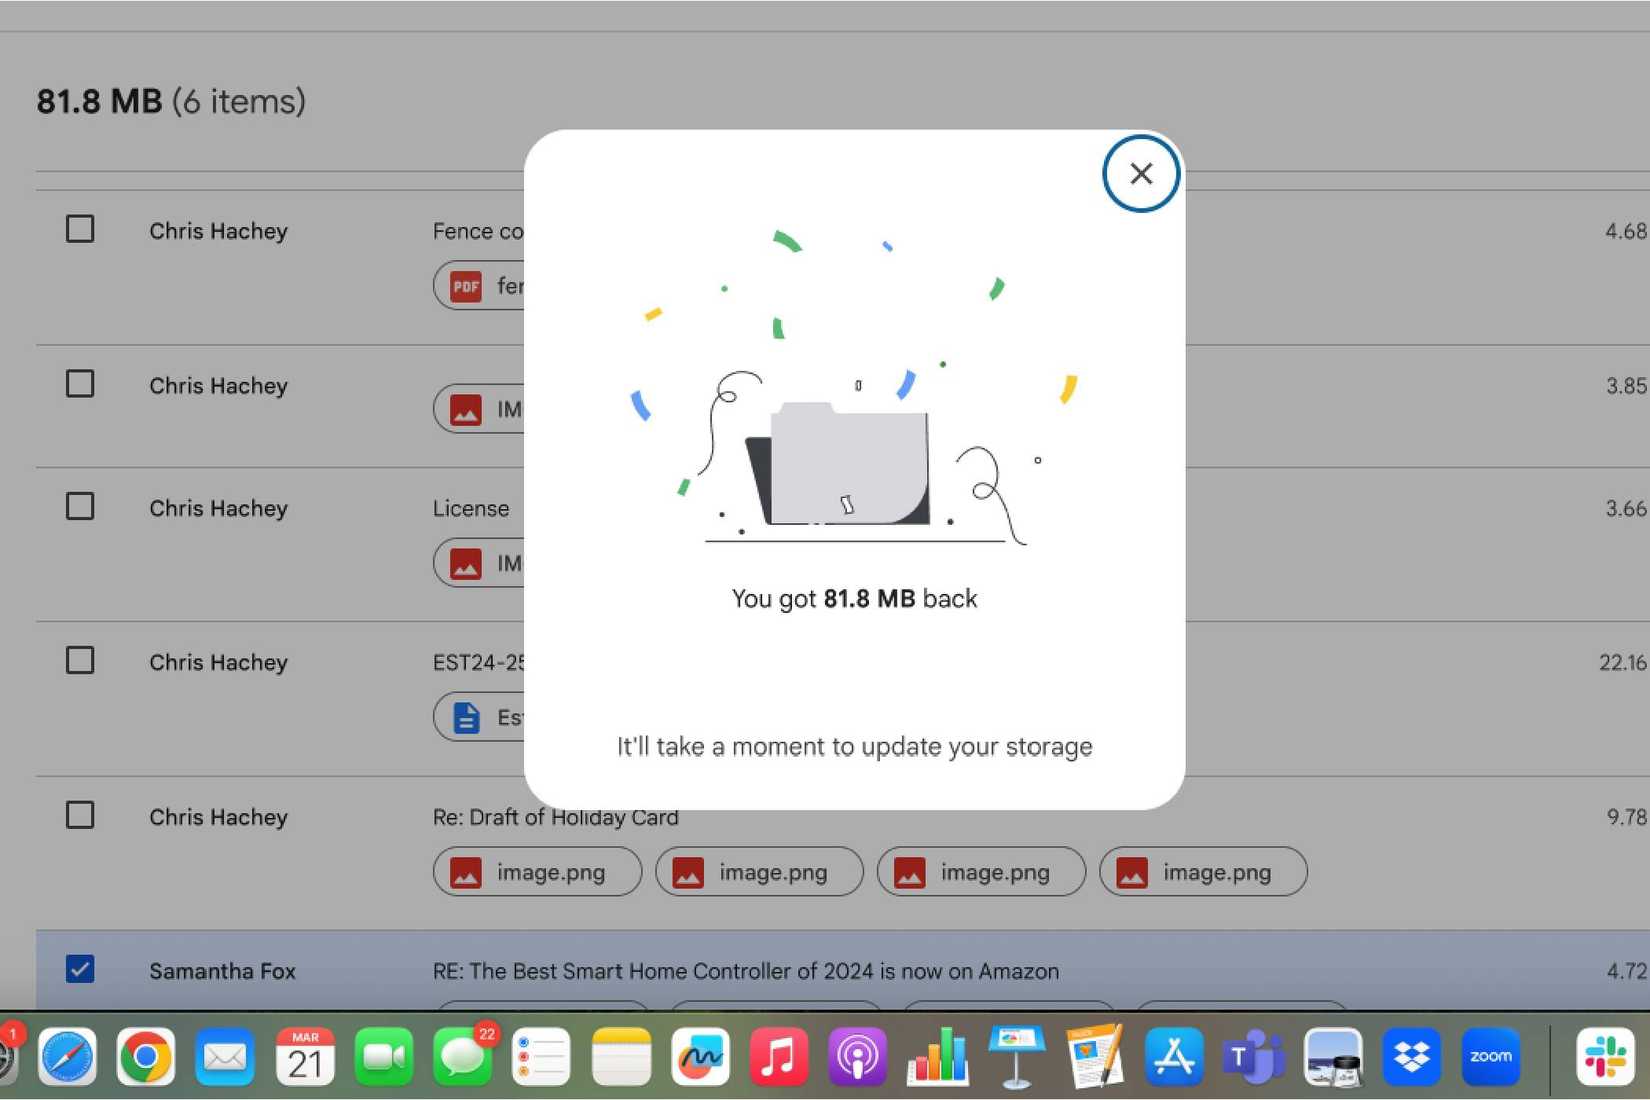Open Dropbox from the dock
Viewport: 1650px width, 1100px height.
1412,1057
